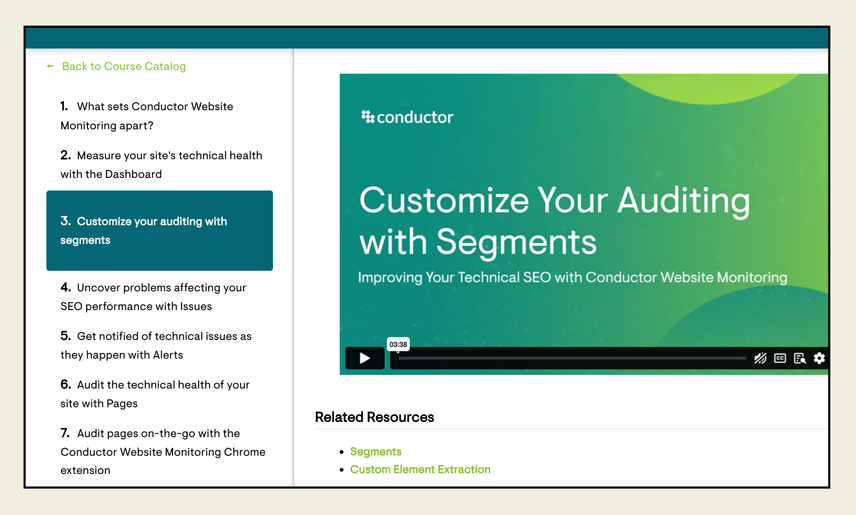The width and height of the screenshot is (856, 515).
Task: Click the Conductor logo in the video
Action: tap(407, 117)
